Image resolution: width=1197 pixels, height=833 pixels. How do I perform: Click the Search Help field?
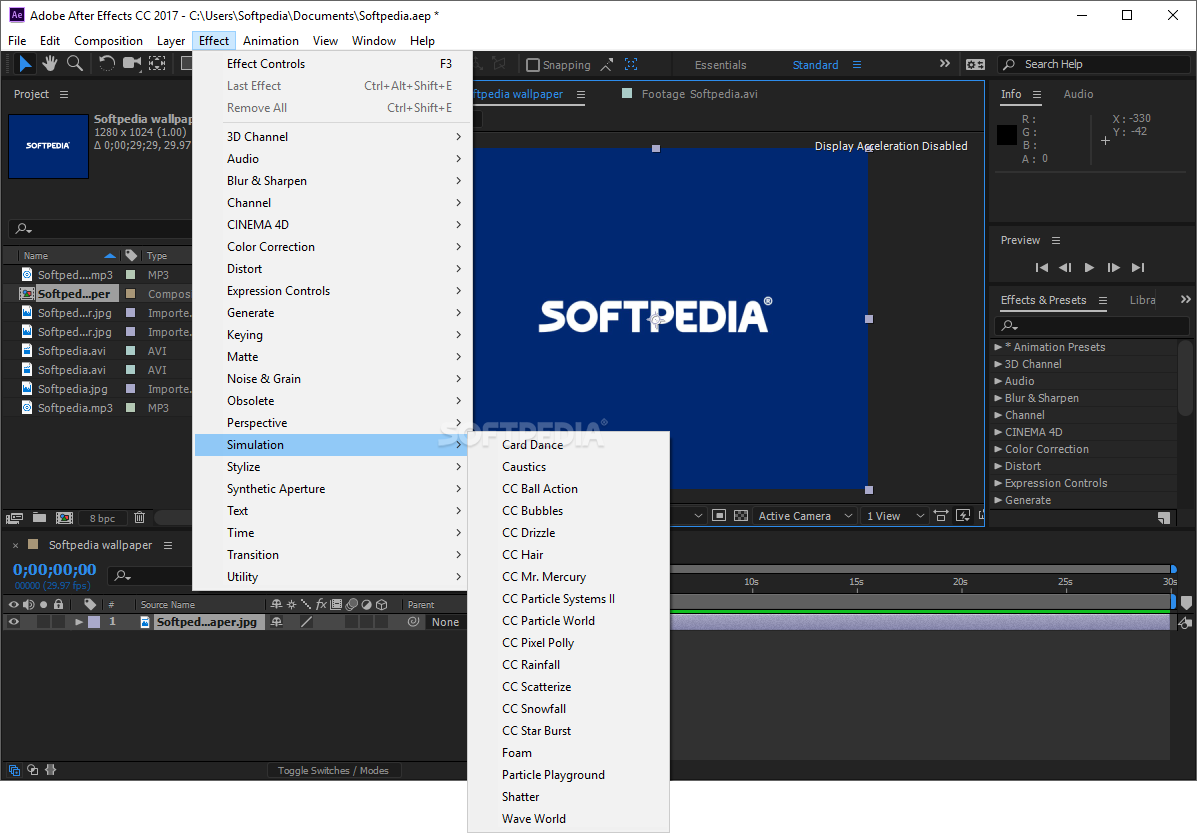(x=1096, y=64)
